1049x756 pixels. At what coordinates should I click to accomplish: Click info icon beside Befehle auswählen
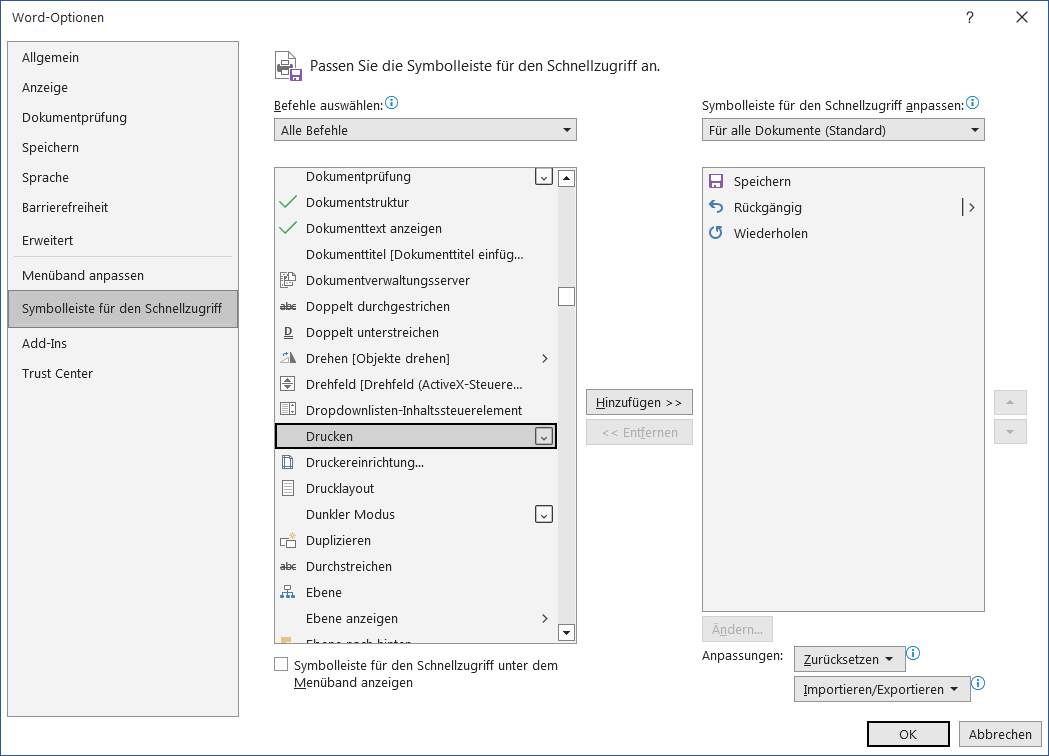point(392,103)
